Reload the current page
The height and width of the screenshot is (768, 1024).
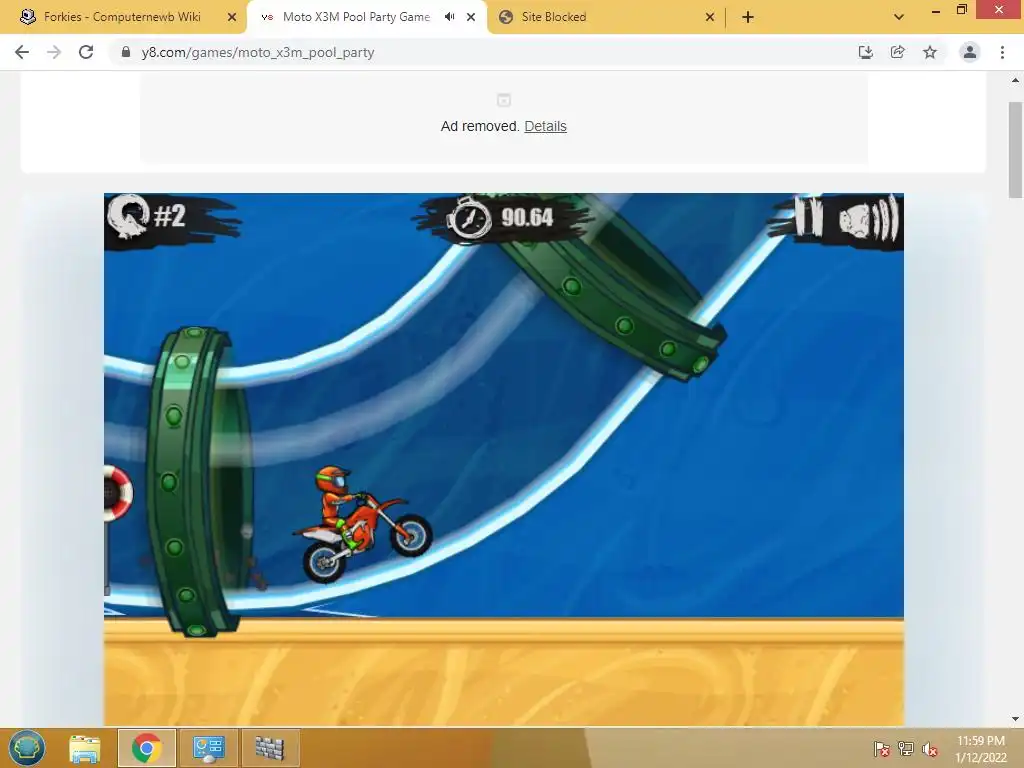pos(86,52)
